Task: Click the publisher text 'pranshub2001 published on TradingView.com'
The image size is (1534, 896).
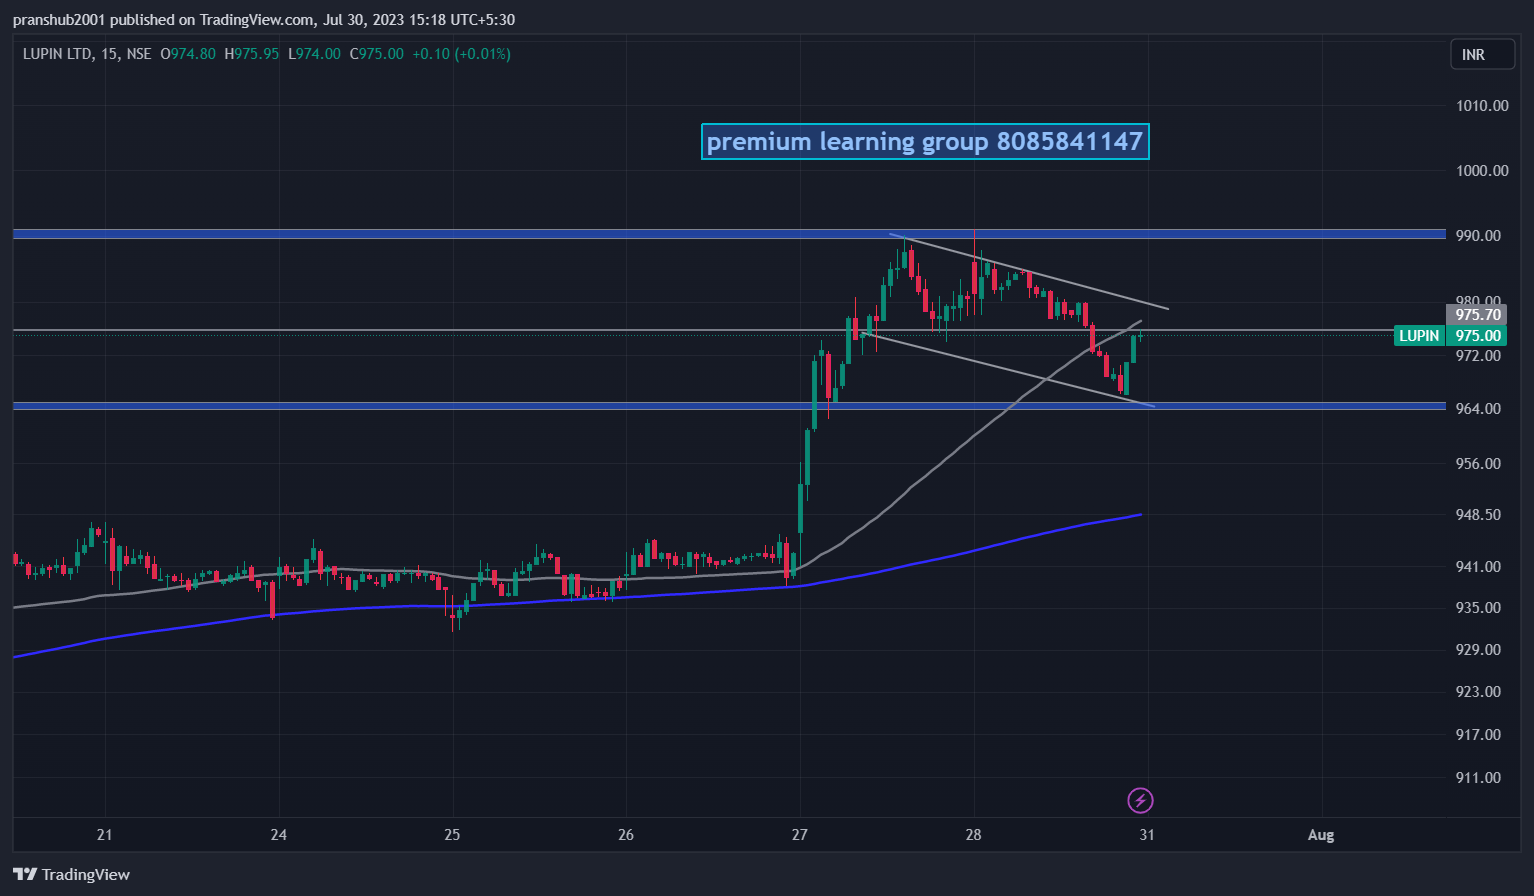Action: click(163, 20)
